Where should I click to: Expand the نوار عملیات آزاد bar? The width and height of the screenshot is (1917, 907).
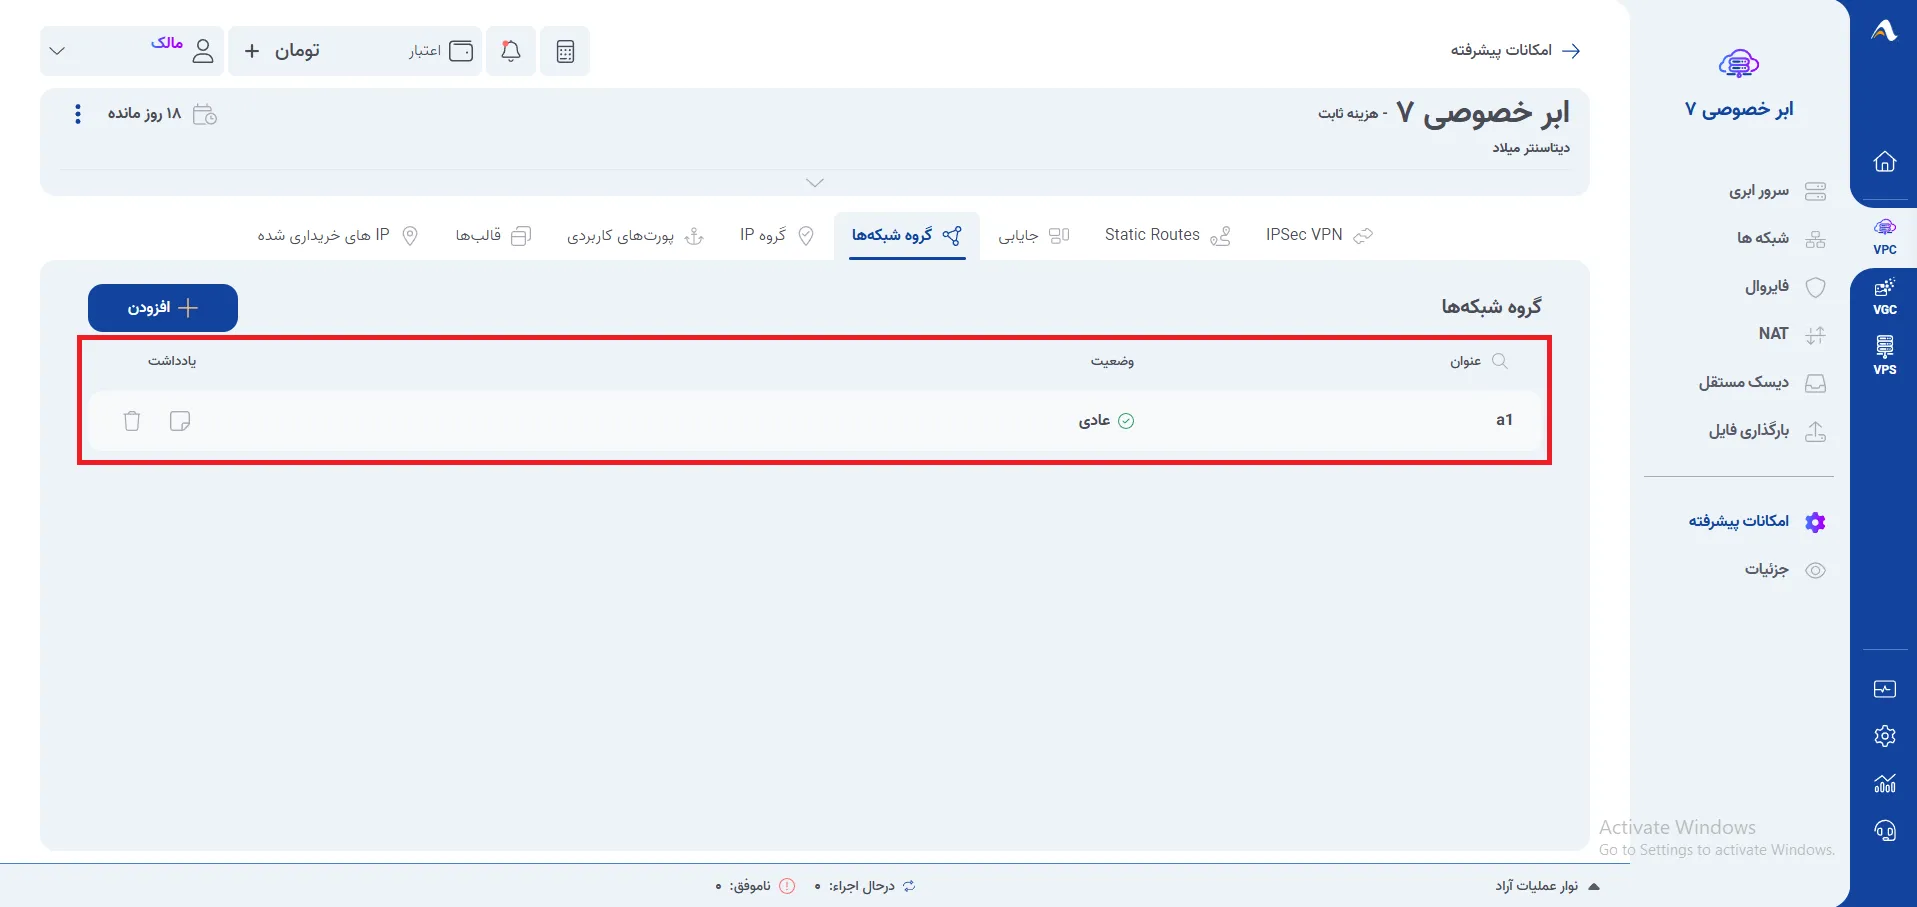click(x=1546, y=886)
